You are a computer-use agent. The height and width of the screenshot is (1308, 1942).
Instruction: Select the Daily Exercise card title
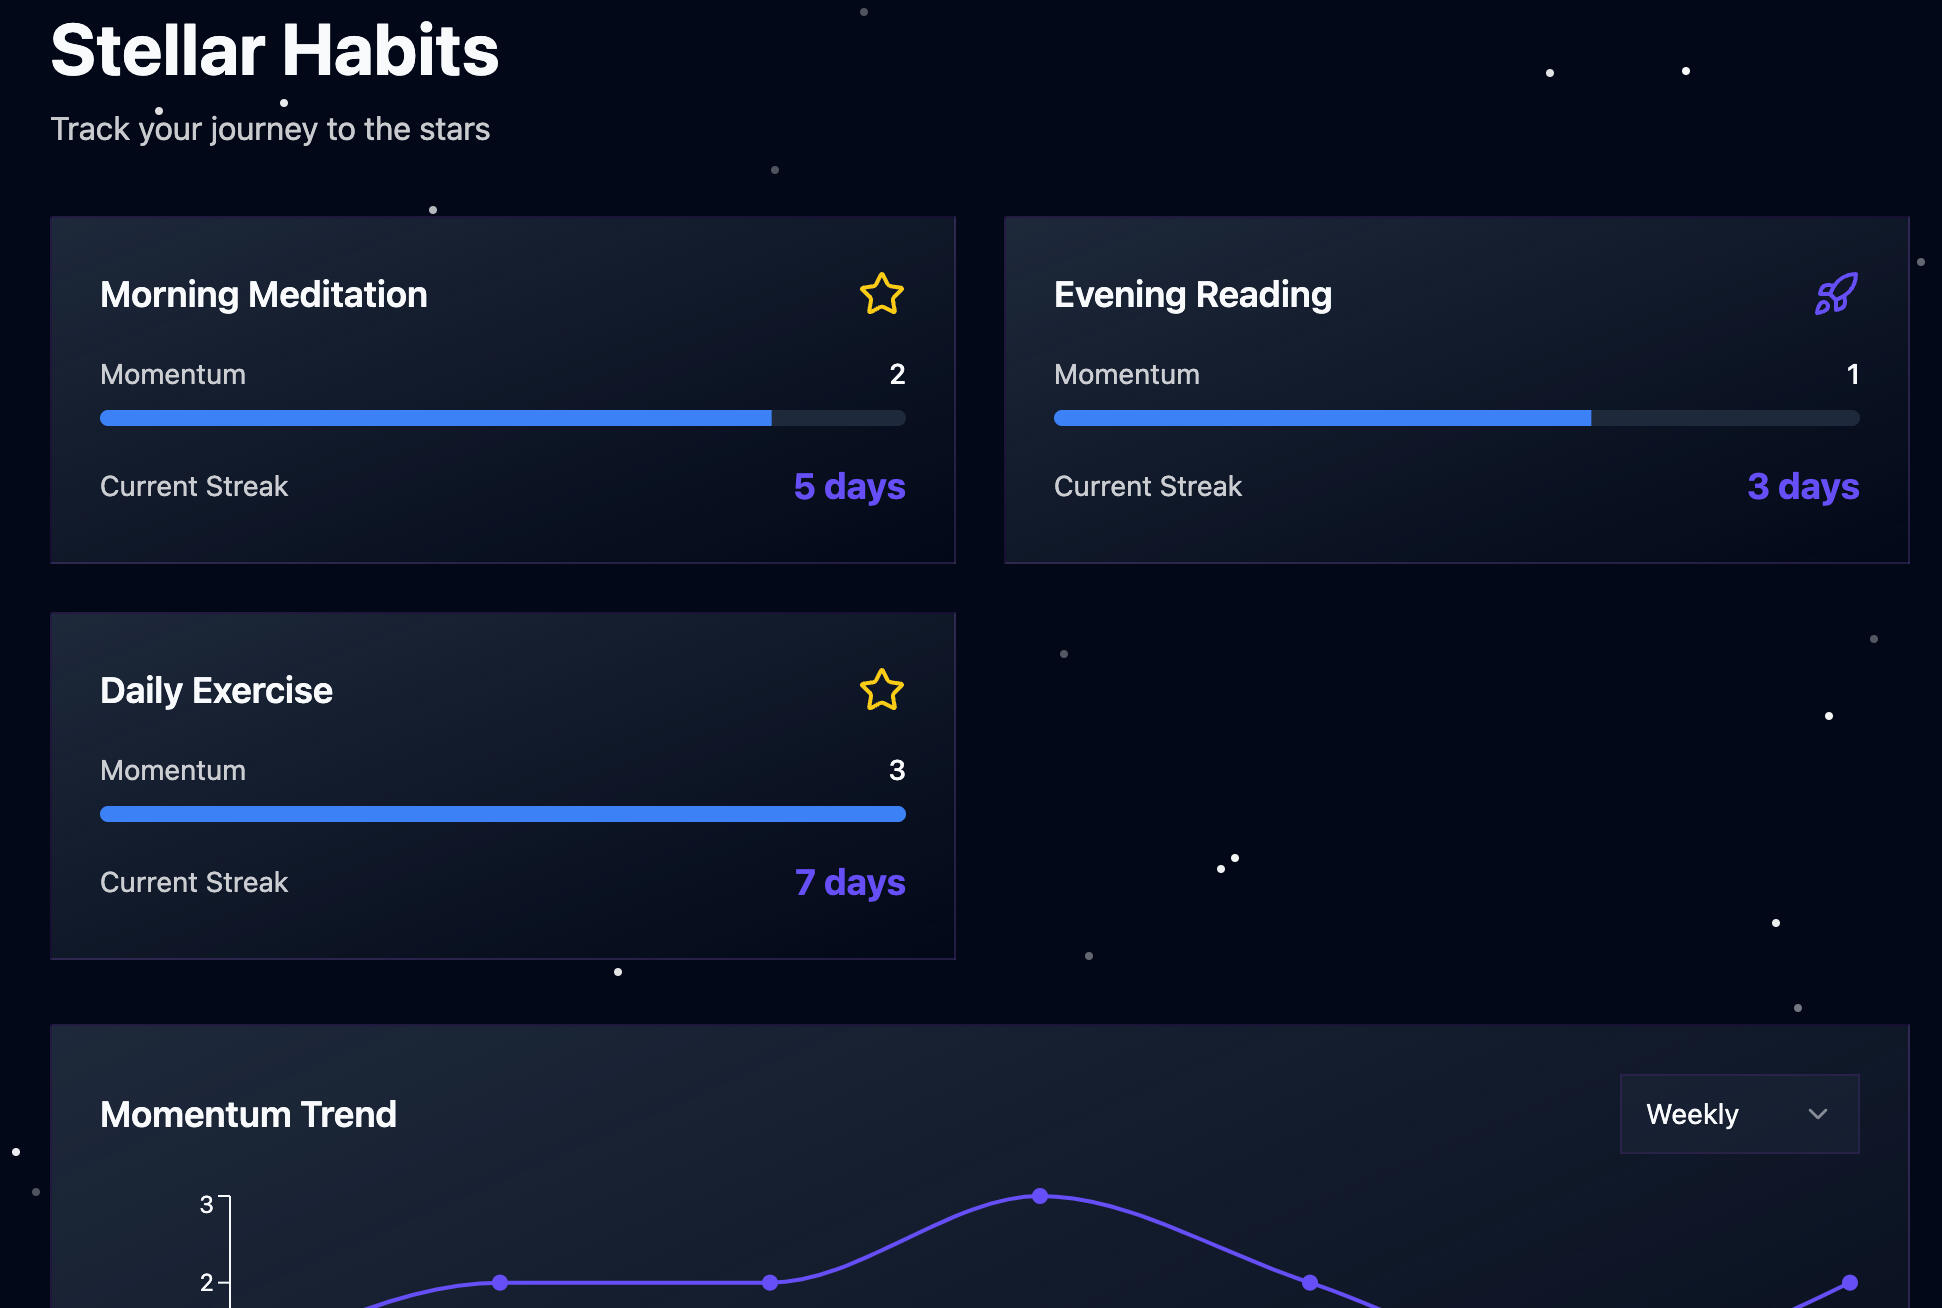216,691
